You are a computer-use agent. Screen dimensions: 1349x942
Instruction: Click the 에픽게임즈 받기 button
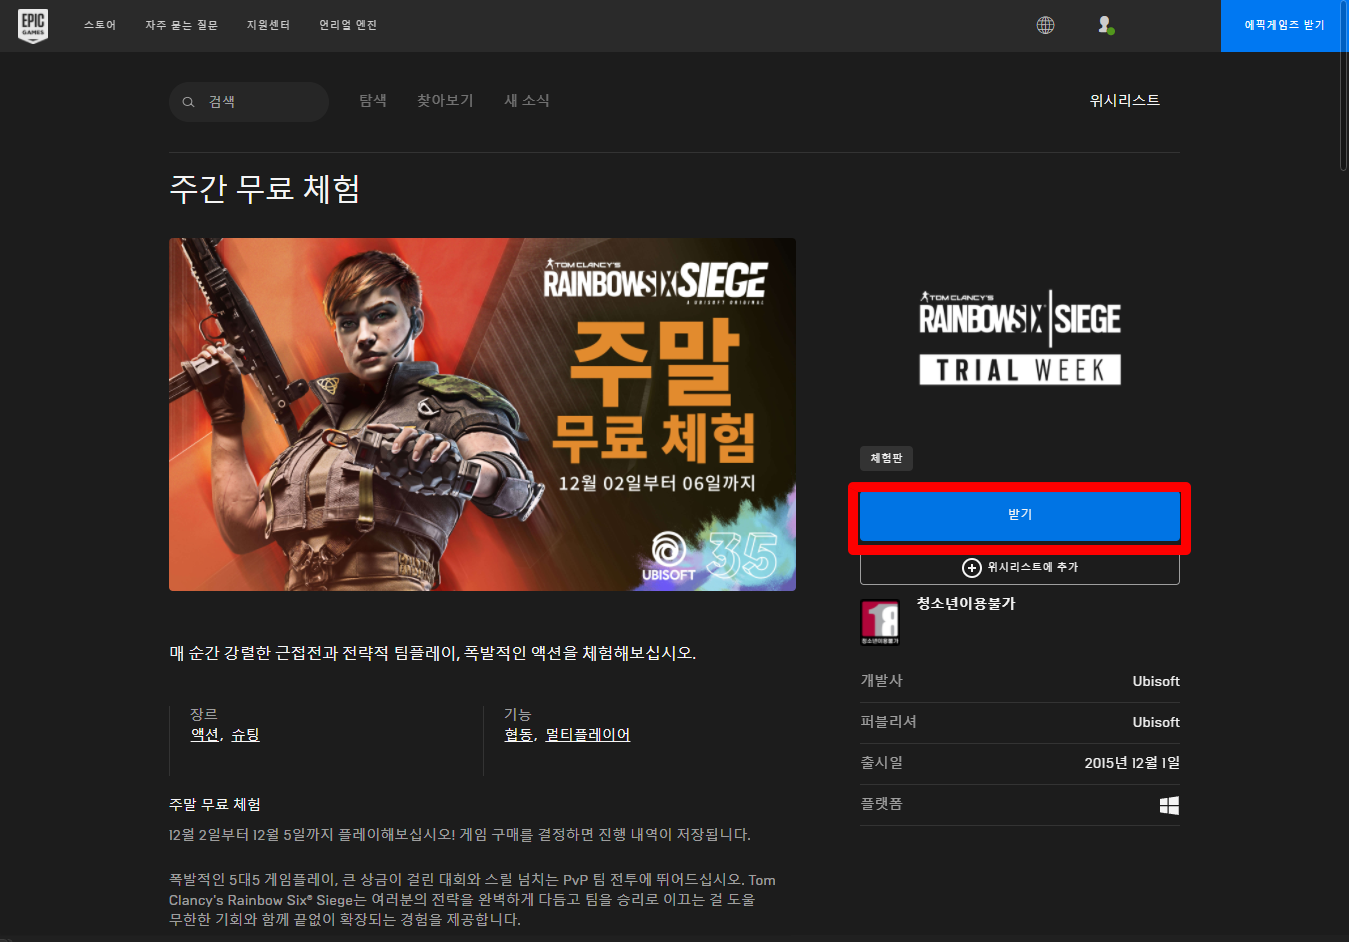point(1284,25)
